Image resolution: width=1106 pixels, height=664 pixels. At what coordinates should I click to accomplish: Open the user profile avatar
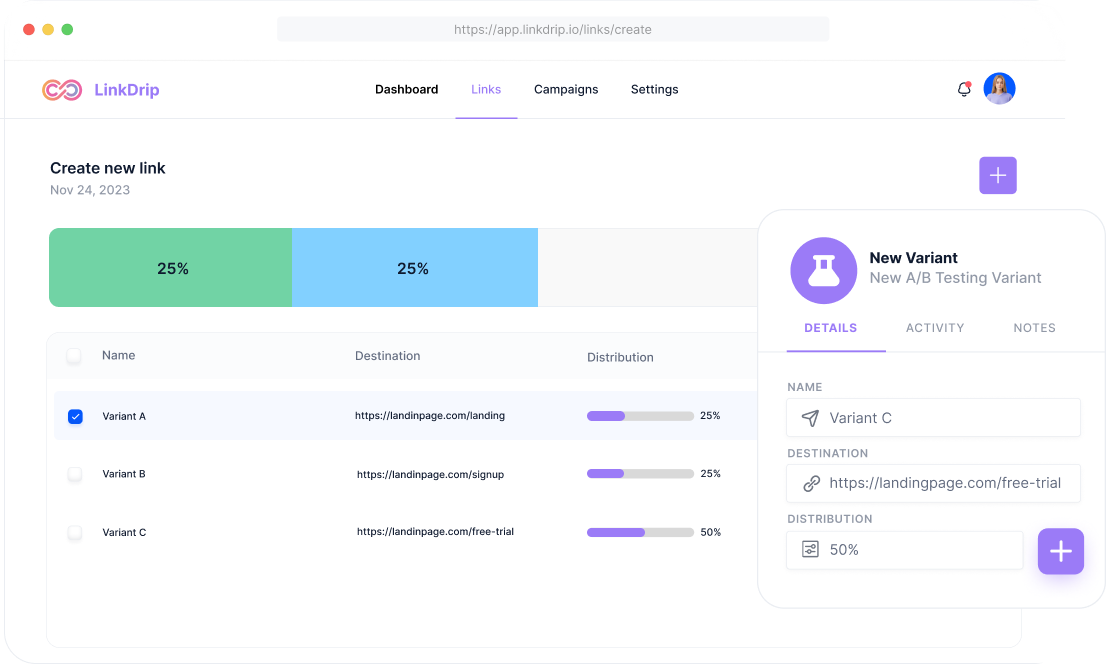pos(999,89)
